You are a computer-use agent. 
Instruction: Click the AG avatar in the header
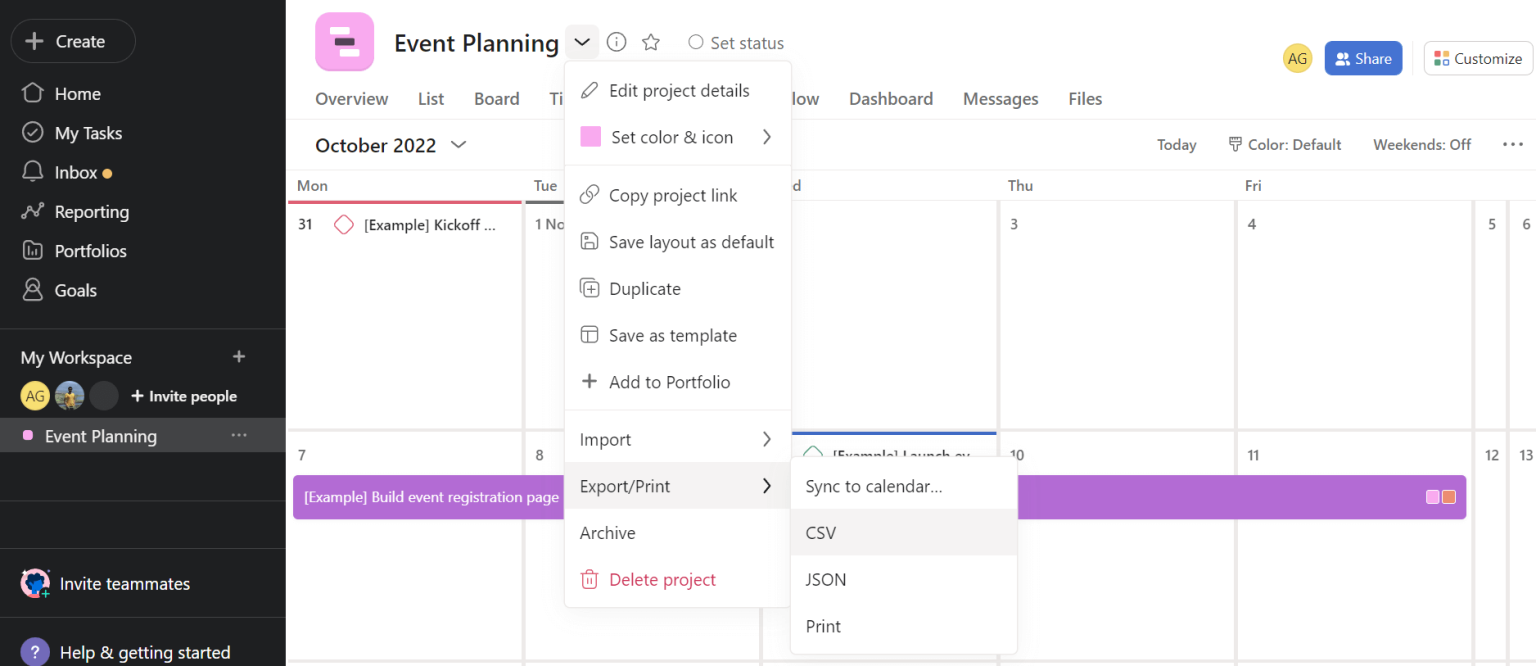[x=1297, y=58]
